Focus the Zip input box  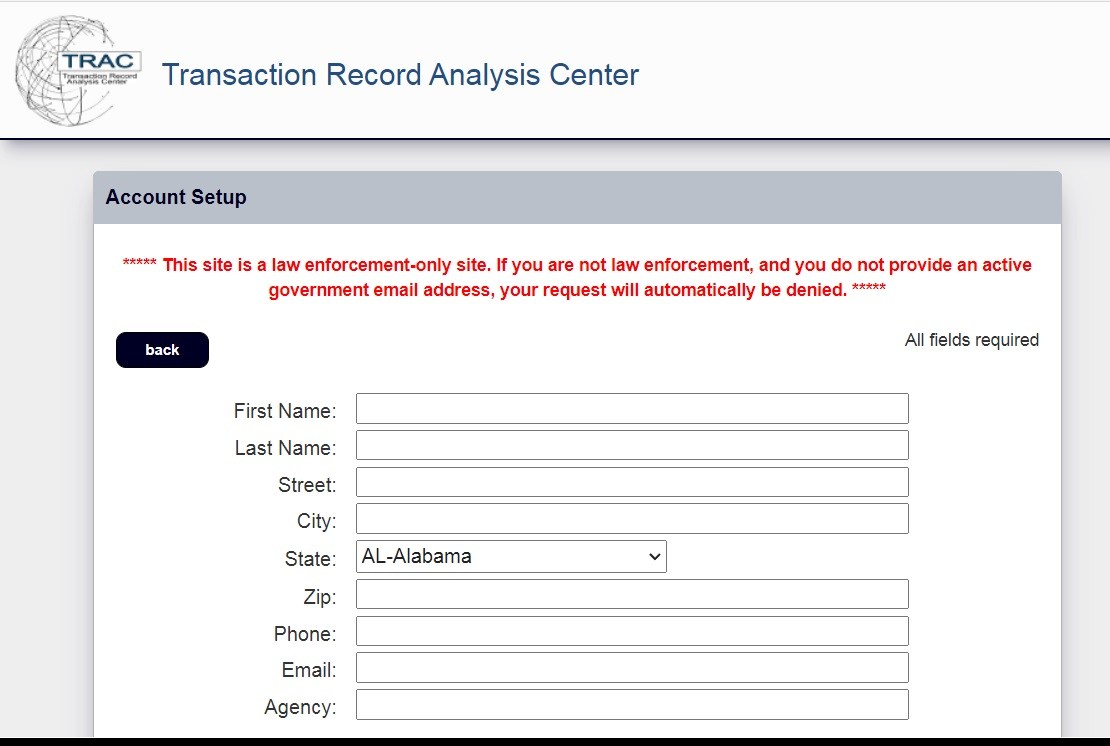[632, 595]
